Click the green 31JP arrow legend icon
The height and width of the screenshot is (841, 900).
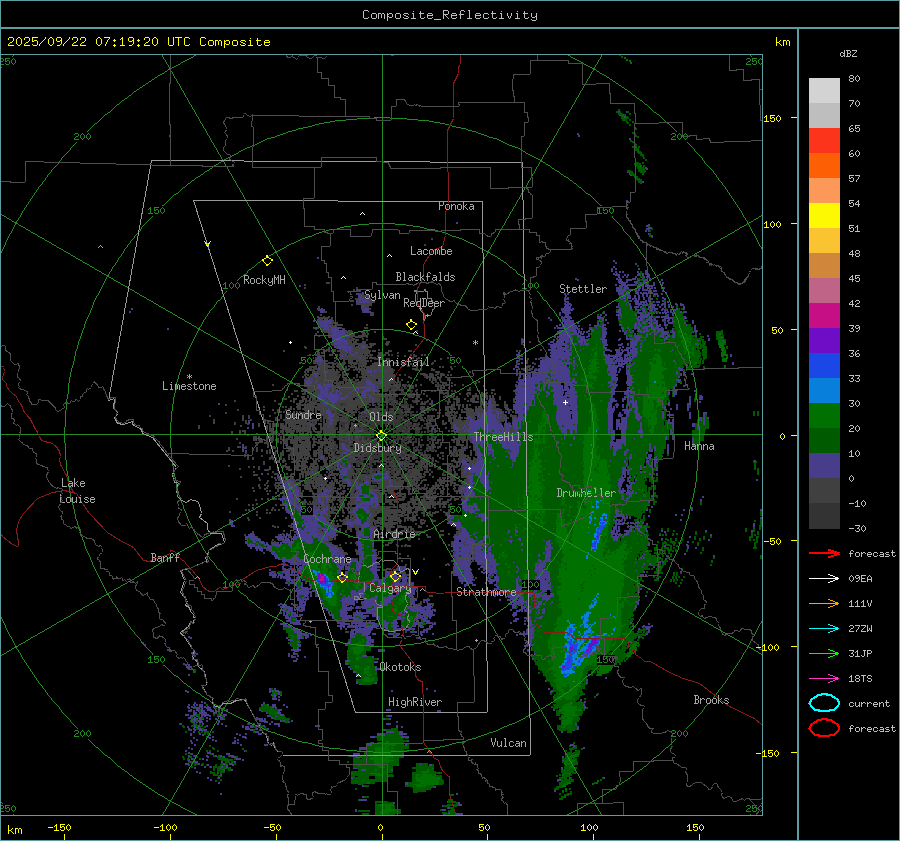824,653
